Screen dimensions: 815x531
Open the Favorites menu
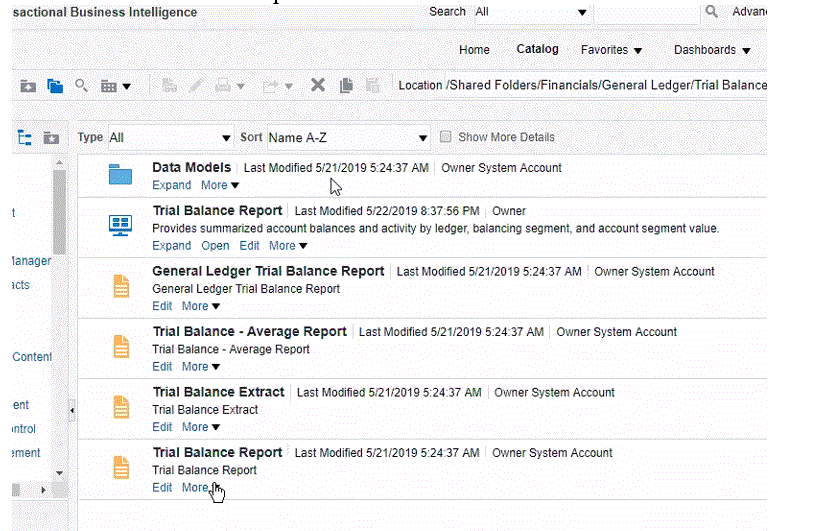coord(611,50)
